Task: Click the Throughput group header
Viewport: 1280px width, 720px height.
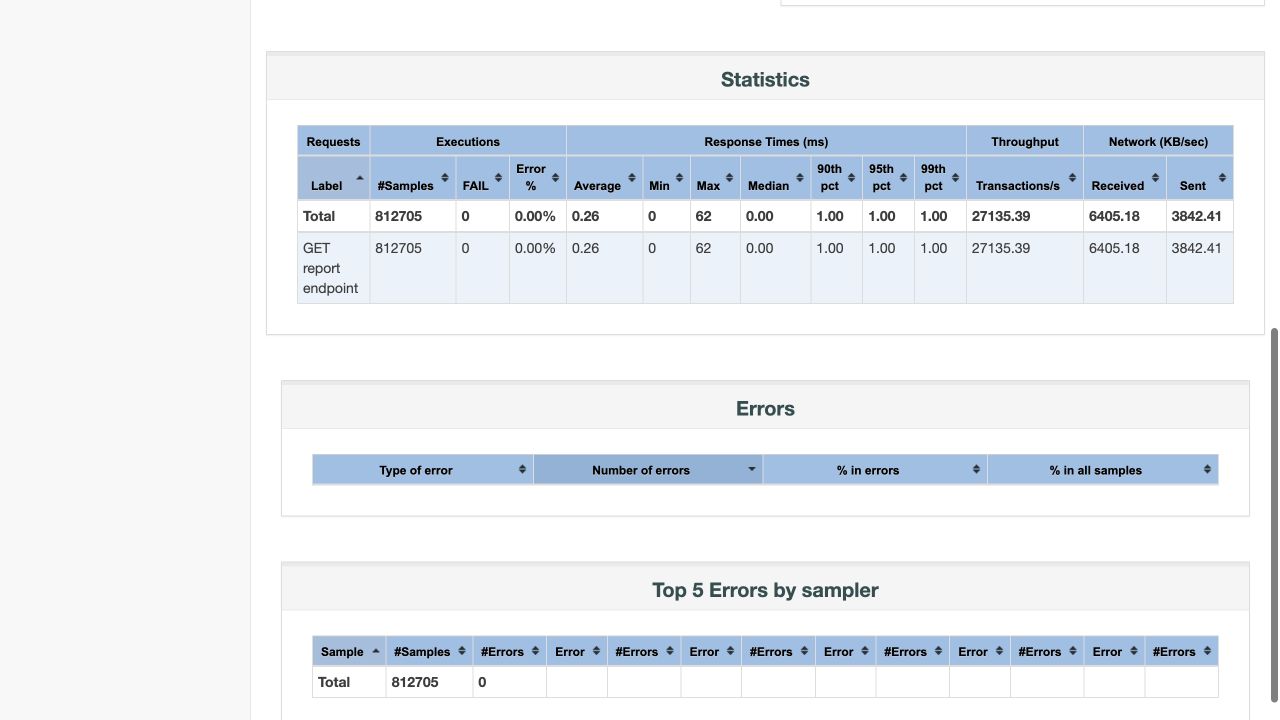Action: [x=1025, y=141]
